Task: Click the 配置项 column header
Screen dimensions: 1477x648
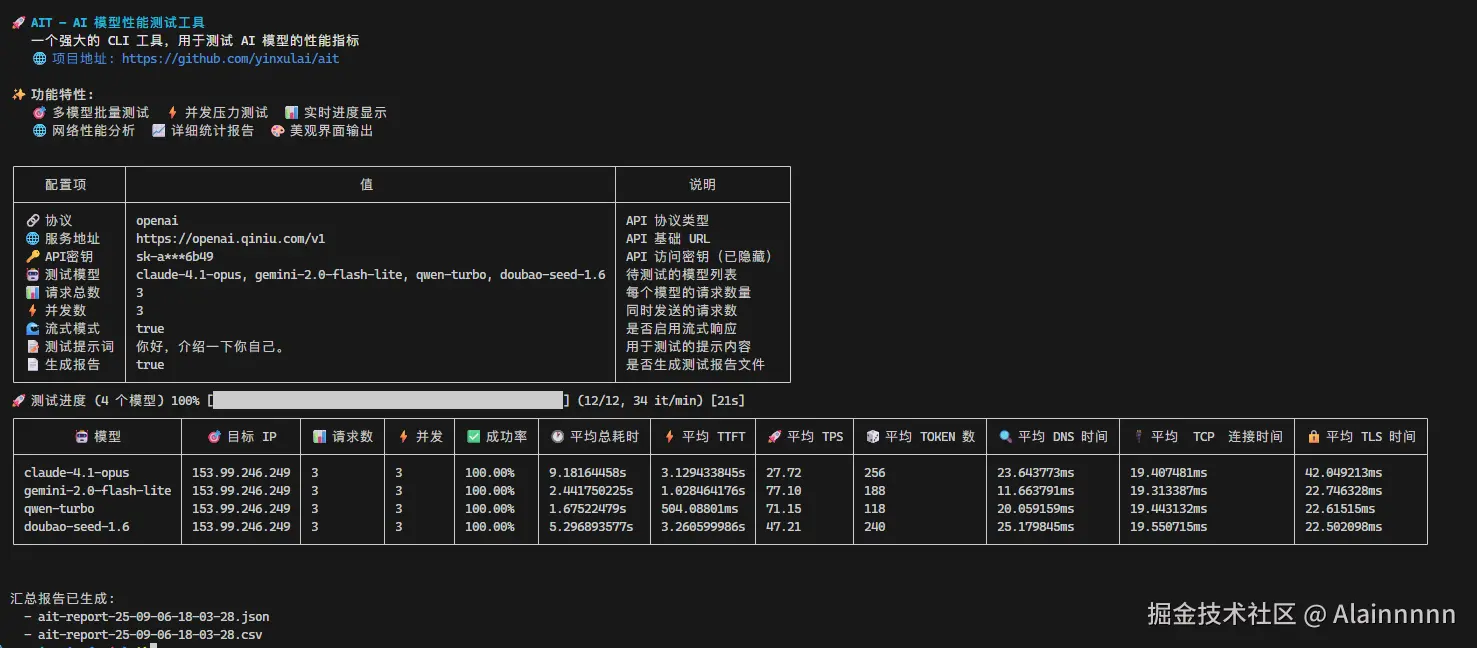Action: click(66, 185)
